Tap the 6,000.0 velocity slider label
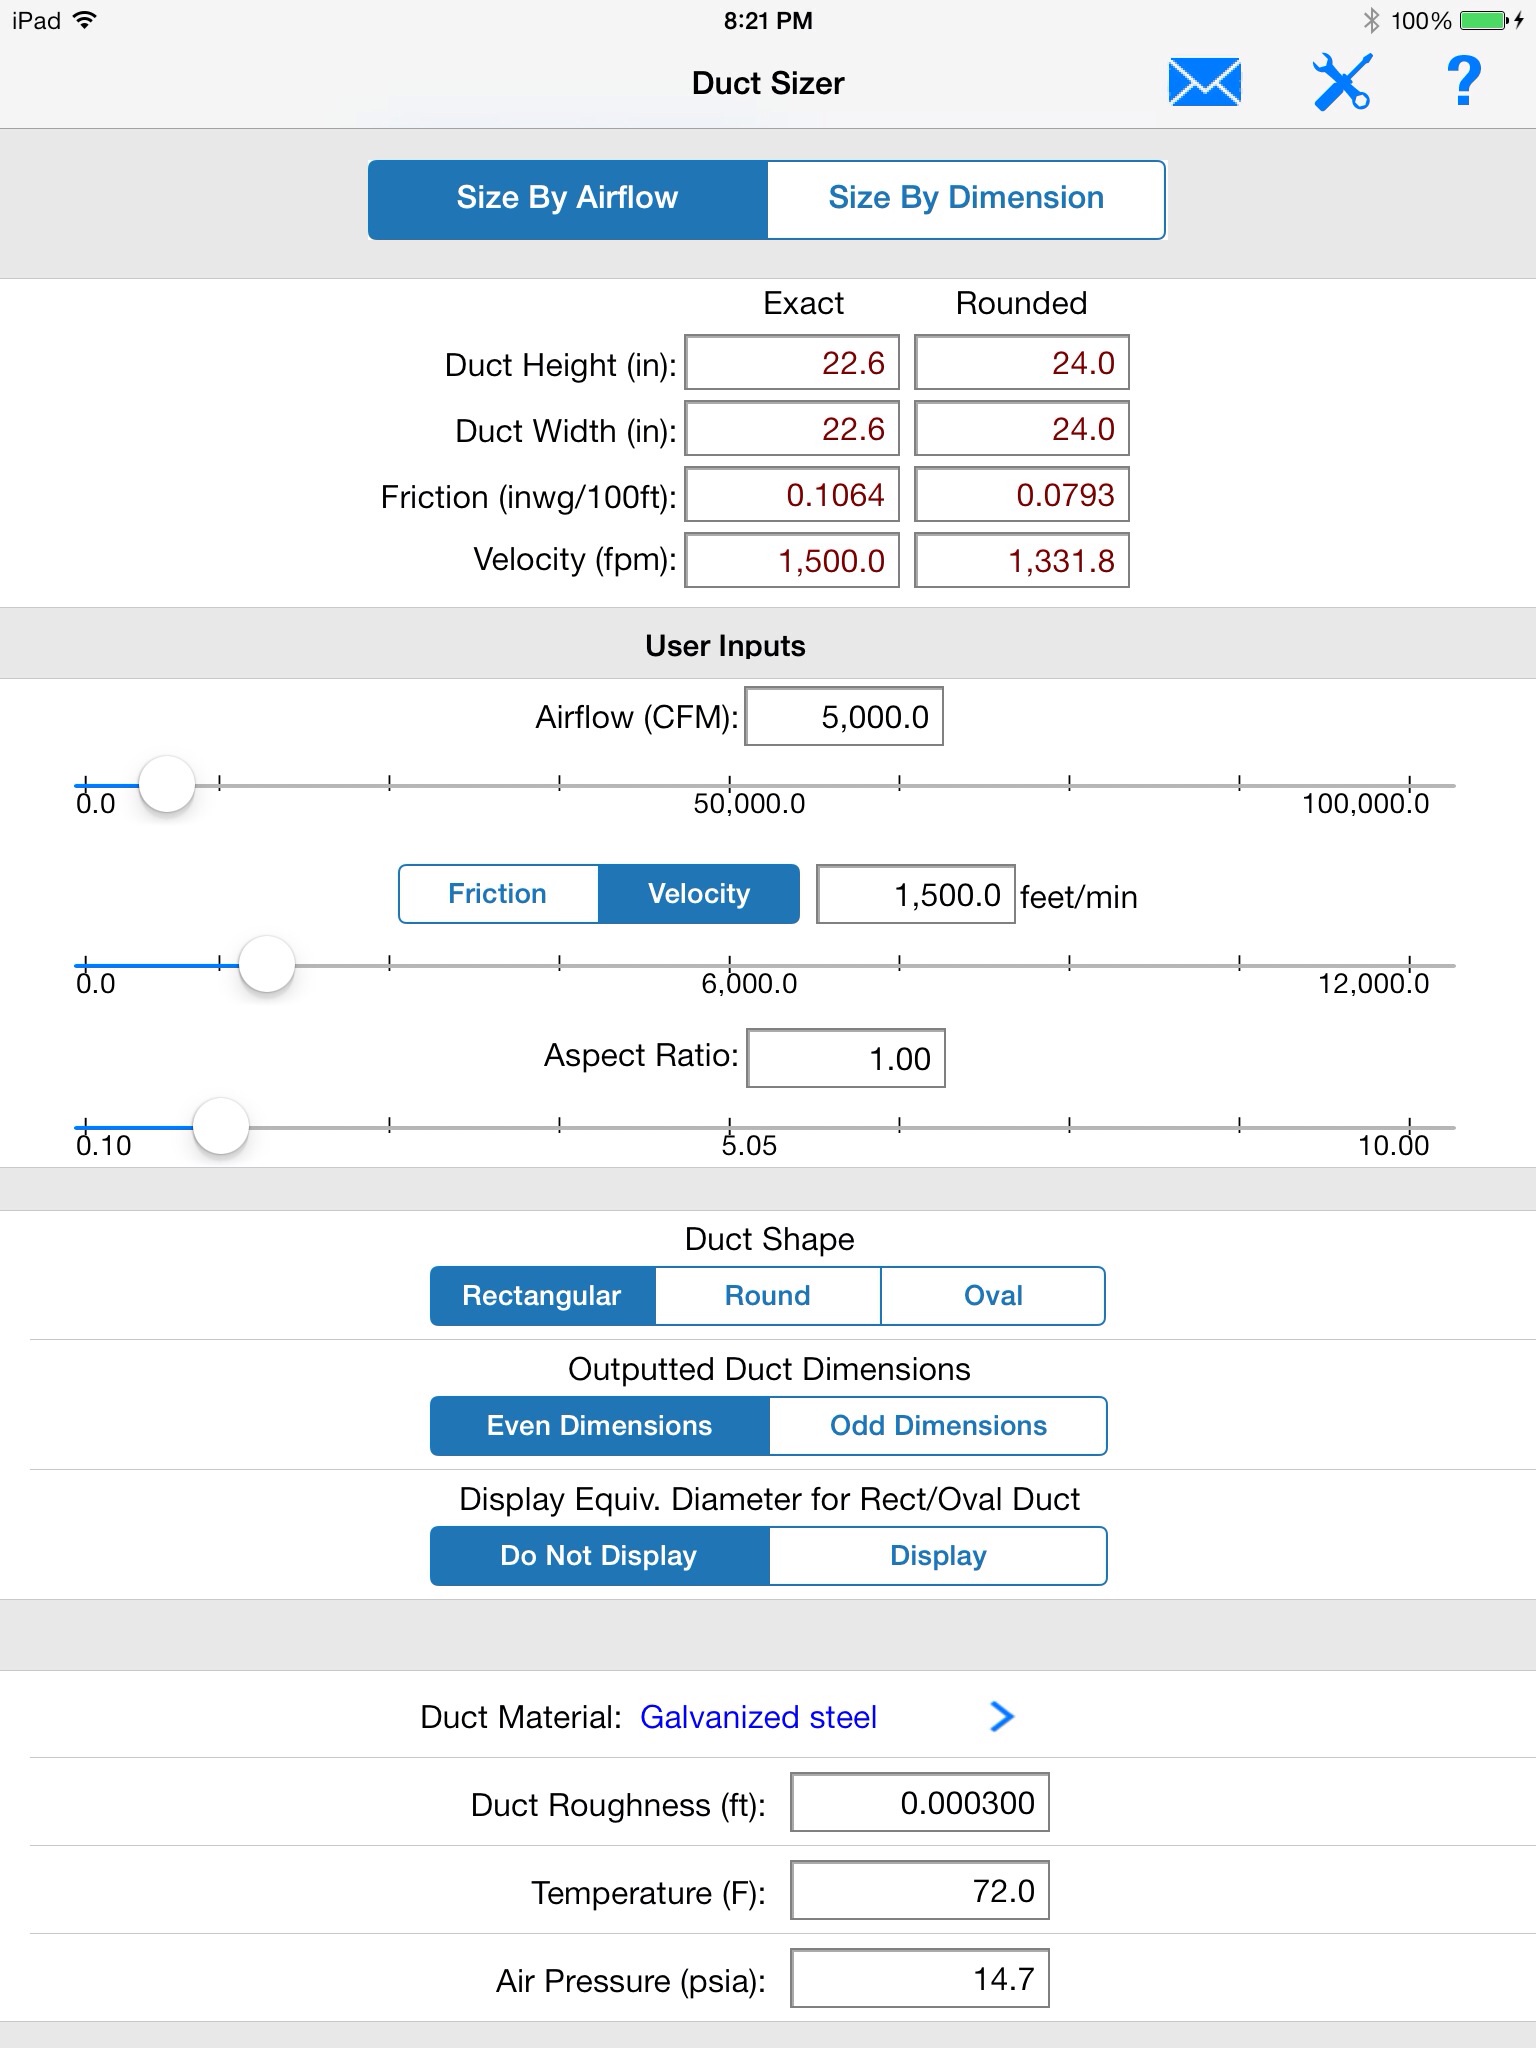Screen dimensions: 1536x2048 (x=749, y=984)
